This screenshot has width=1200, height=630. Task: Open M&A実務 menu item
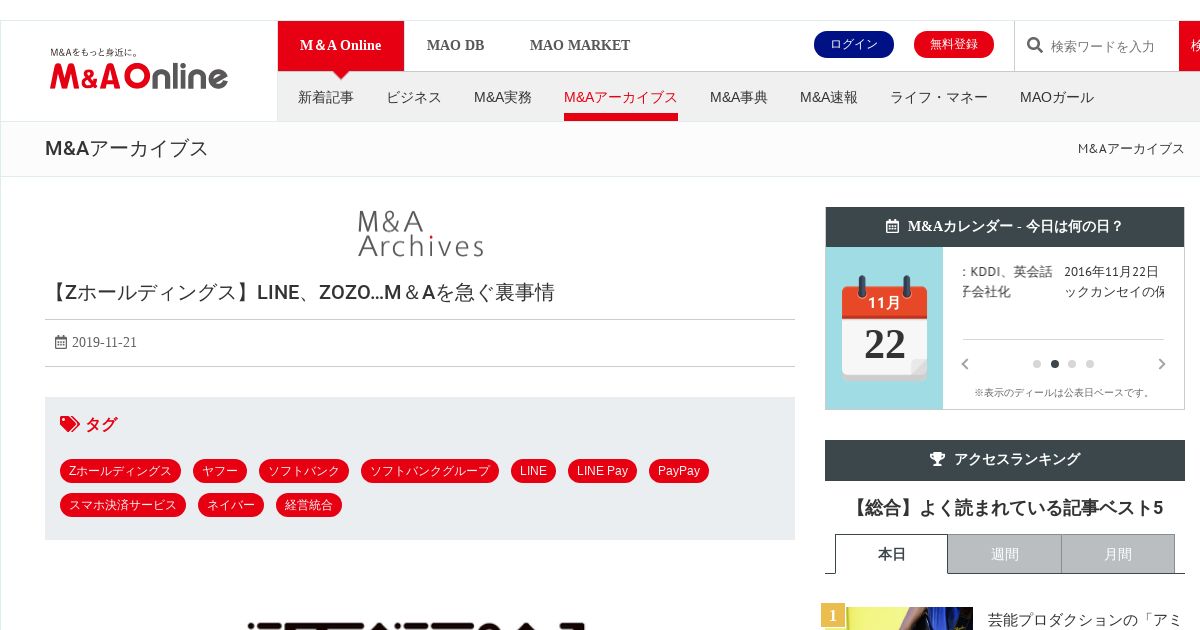(x=503, y=97)
